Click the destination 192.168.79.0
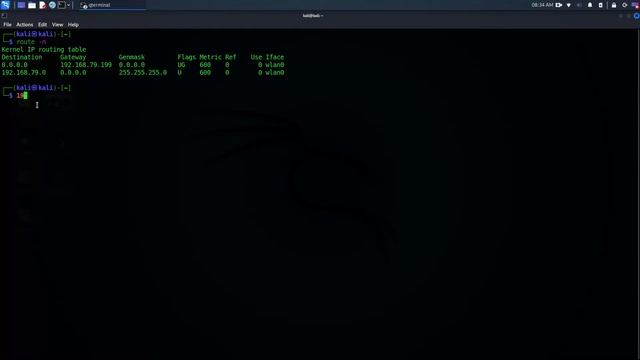The width and height of the screenshot is (640, 360). pyautogui.click(x=24, y=73)
